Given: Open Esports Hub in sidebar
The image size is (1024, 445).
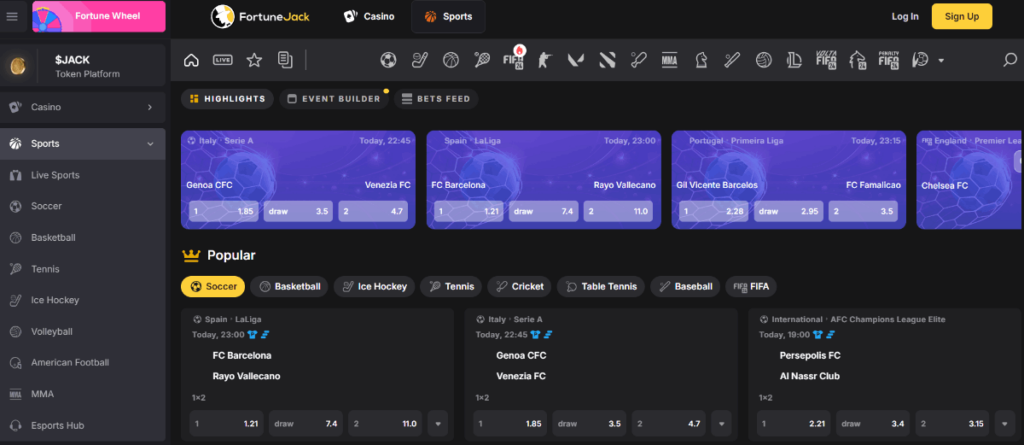Looking at the screenshot, I should [x=82, y=425].
